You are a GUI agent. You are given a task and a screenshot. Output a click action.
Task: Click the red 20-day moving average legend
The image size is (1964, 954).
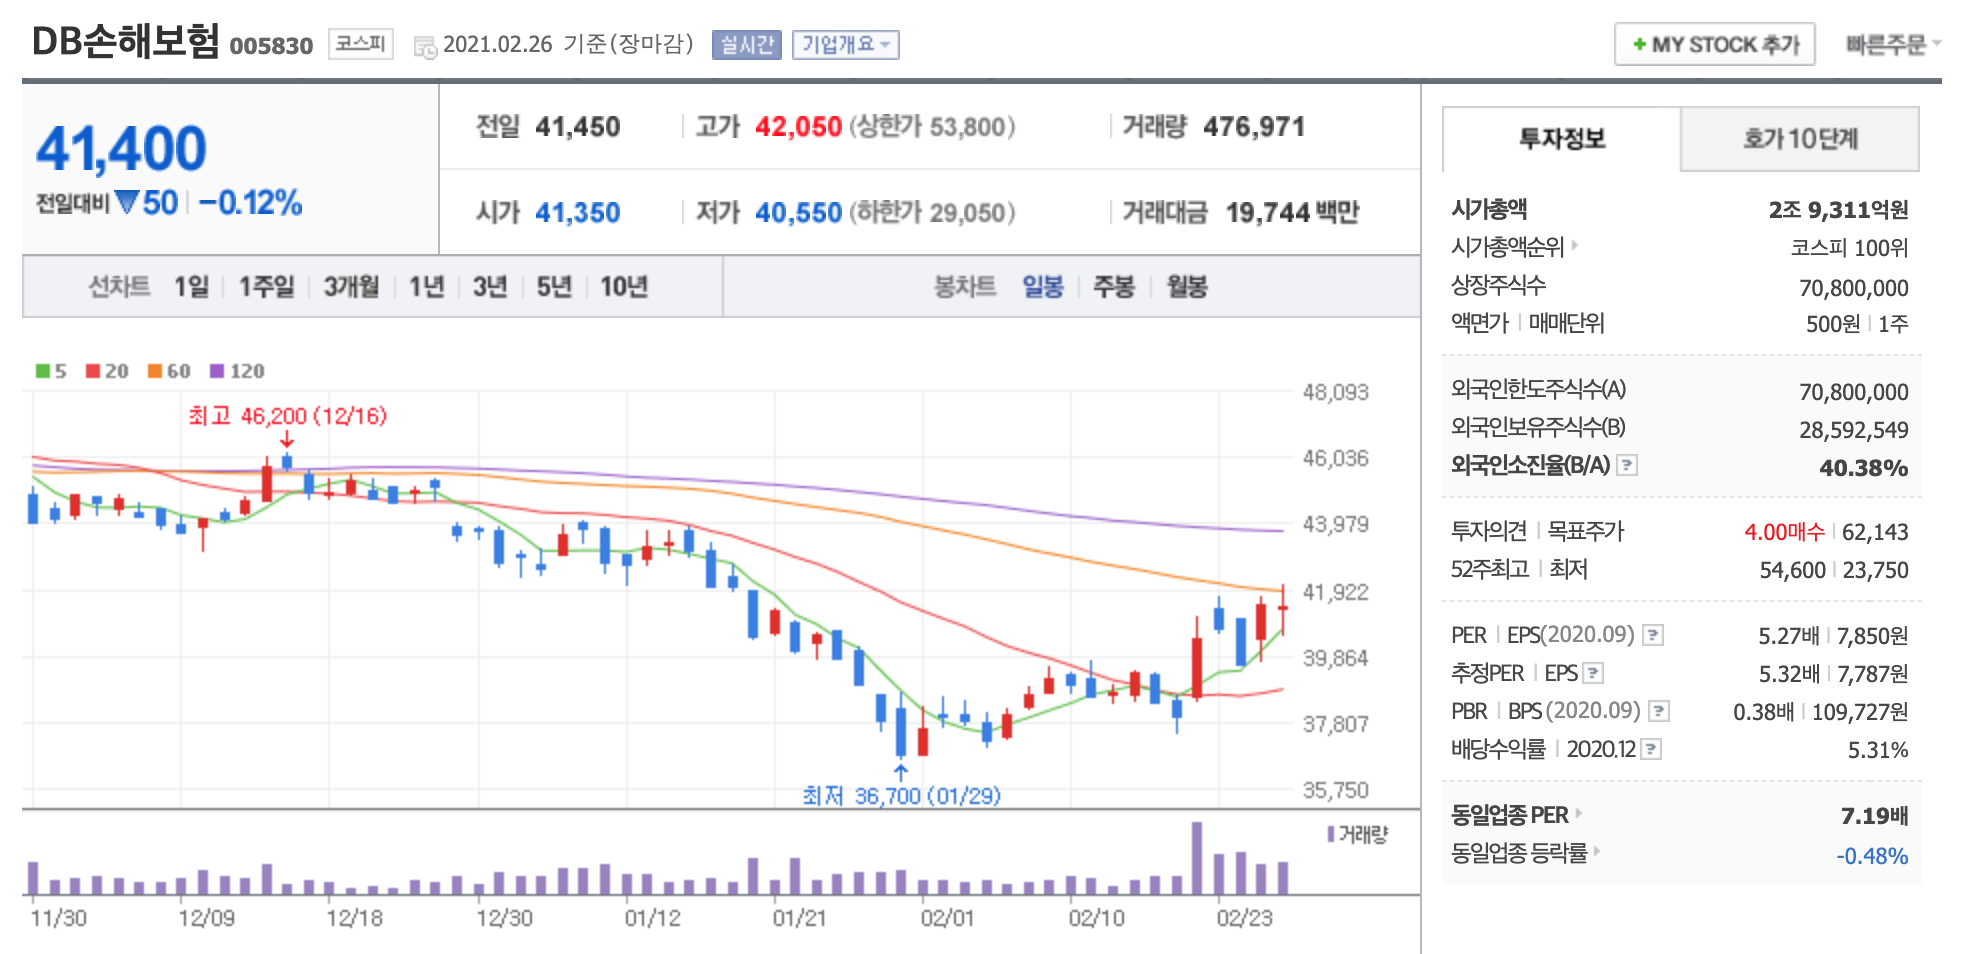(107, 371)
